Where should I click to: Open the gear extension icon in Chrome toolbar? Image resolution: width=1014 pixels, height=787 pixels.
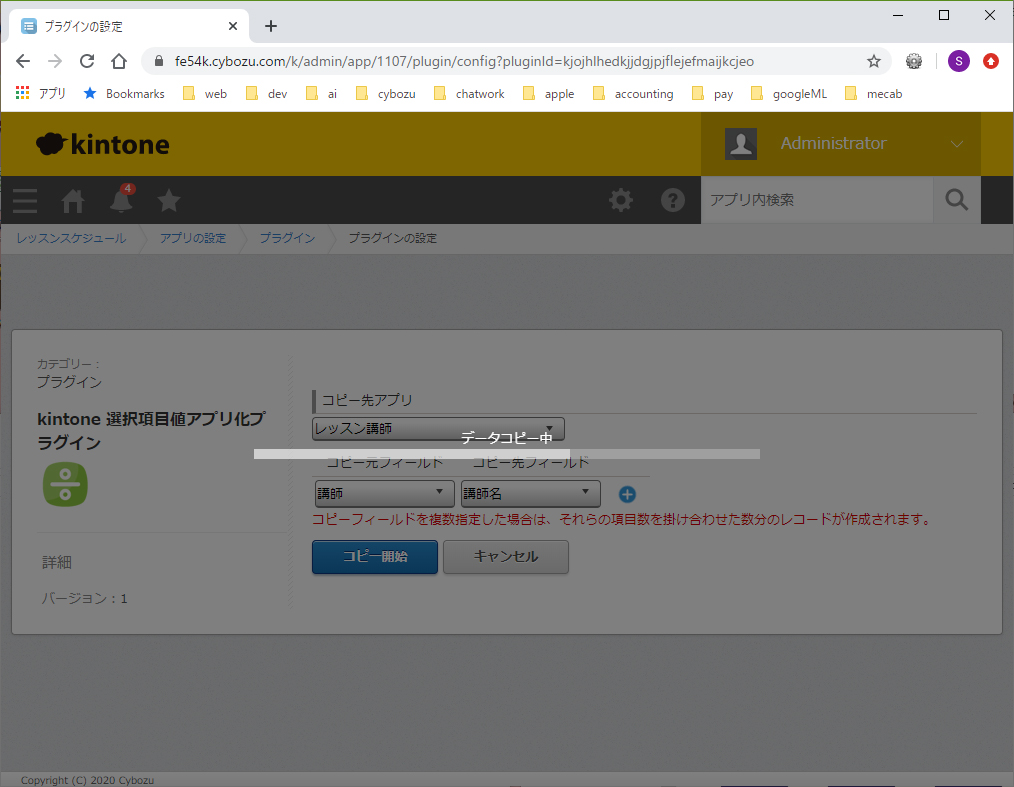point(914,61)
